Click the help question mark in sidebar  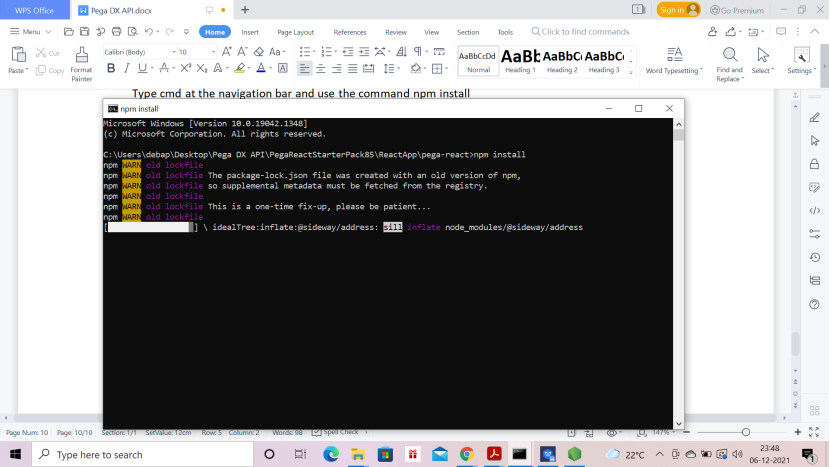(x=815, y=304)
